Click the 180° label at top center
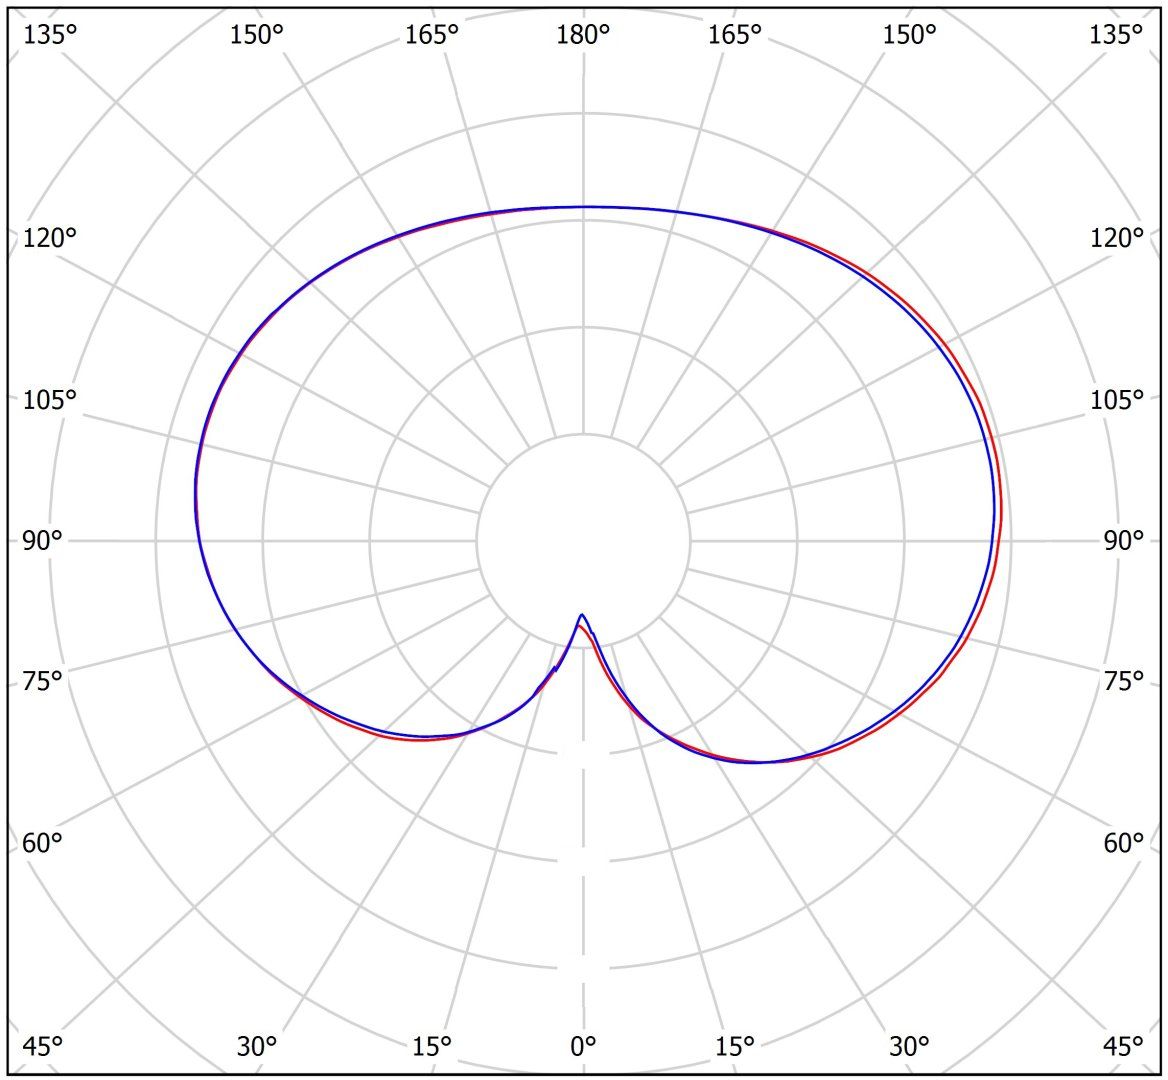 click(x=583, y=35)
